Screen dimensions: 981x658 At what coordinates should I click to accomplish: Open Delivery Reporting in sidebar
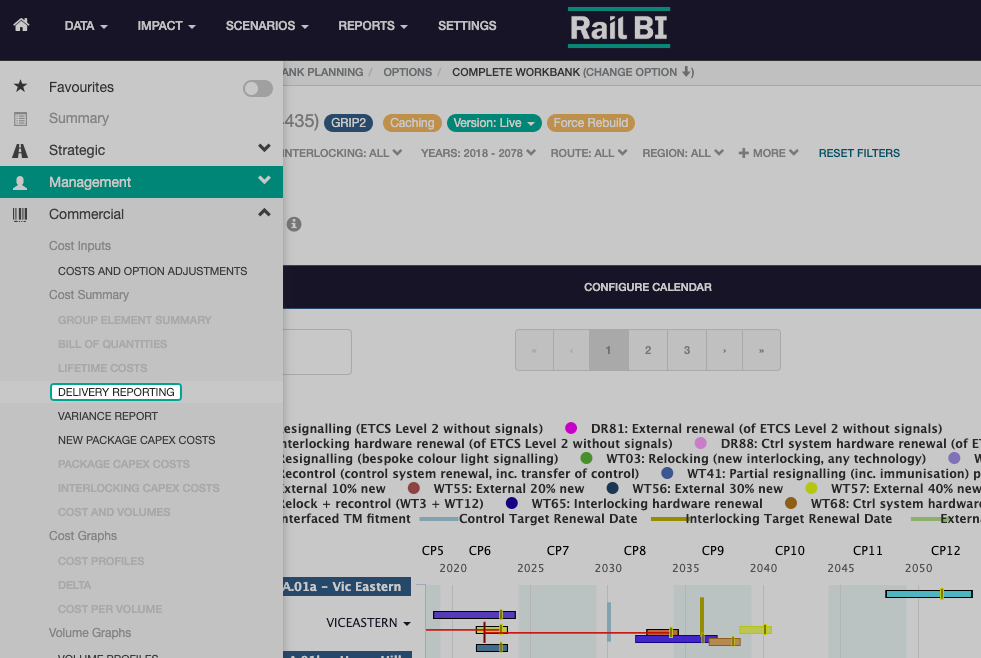pos(116,392)
